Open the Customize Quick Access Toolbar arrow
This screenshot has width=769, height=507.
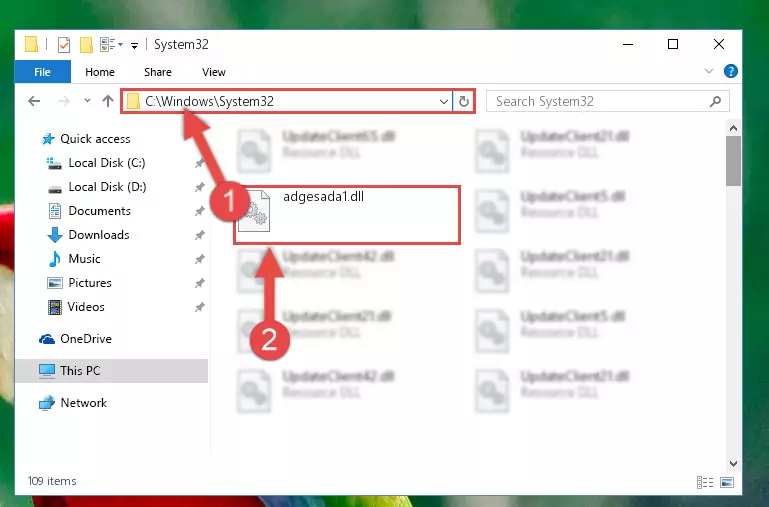tap(134, 46)
